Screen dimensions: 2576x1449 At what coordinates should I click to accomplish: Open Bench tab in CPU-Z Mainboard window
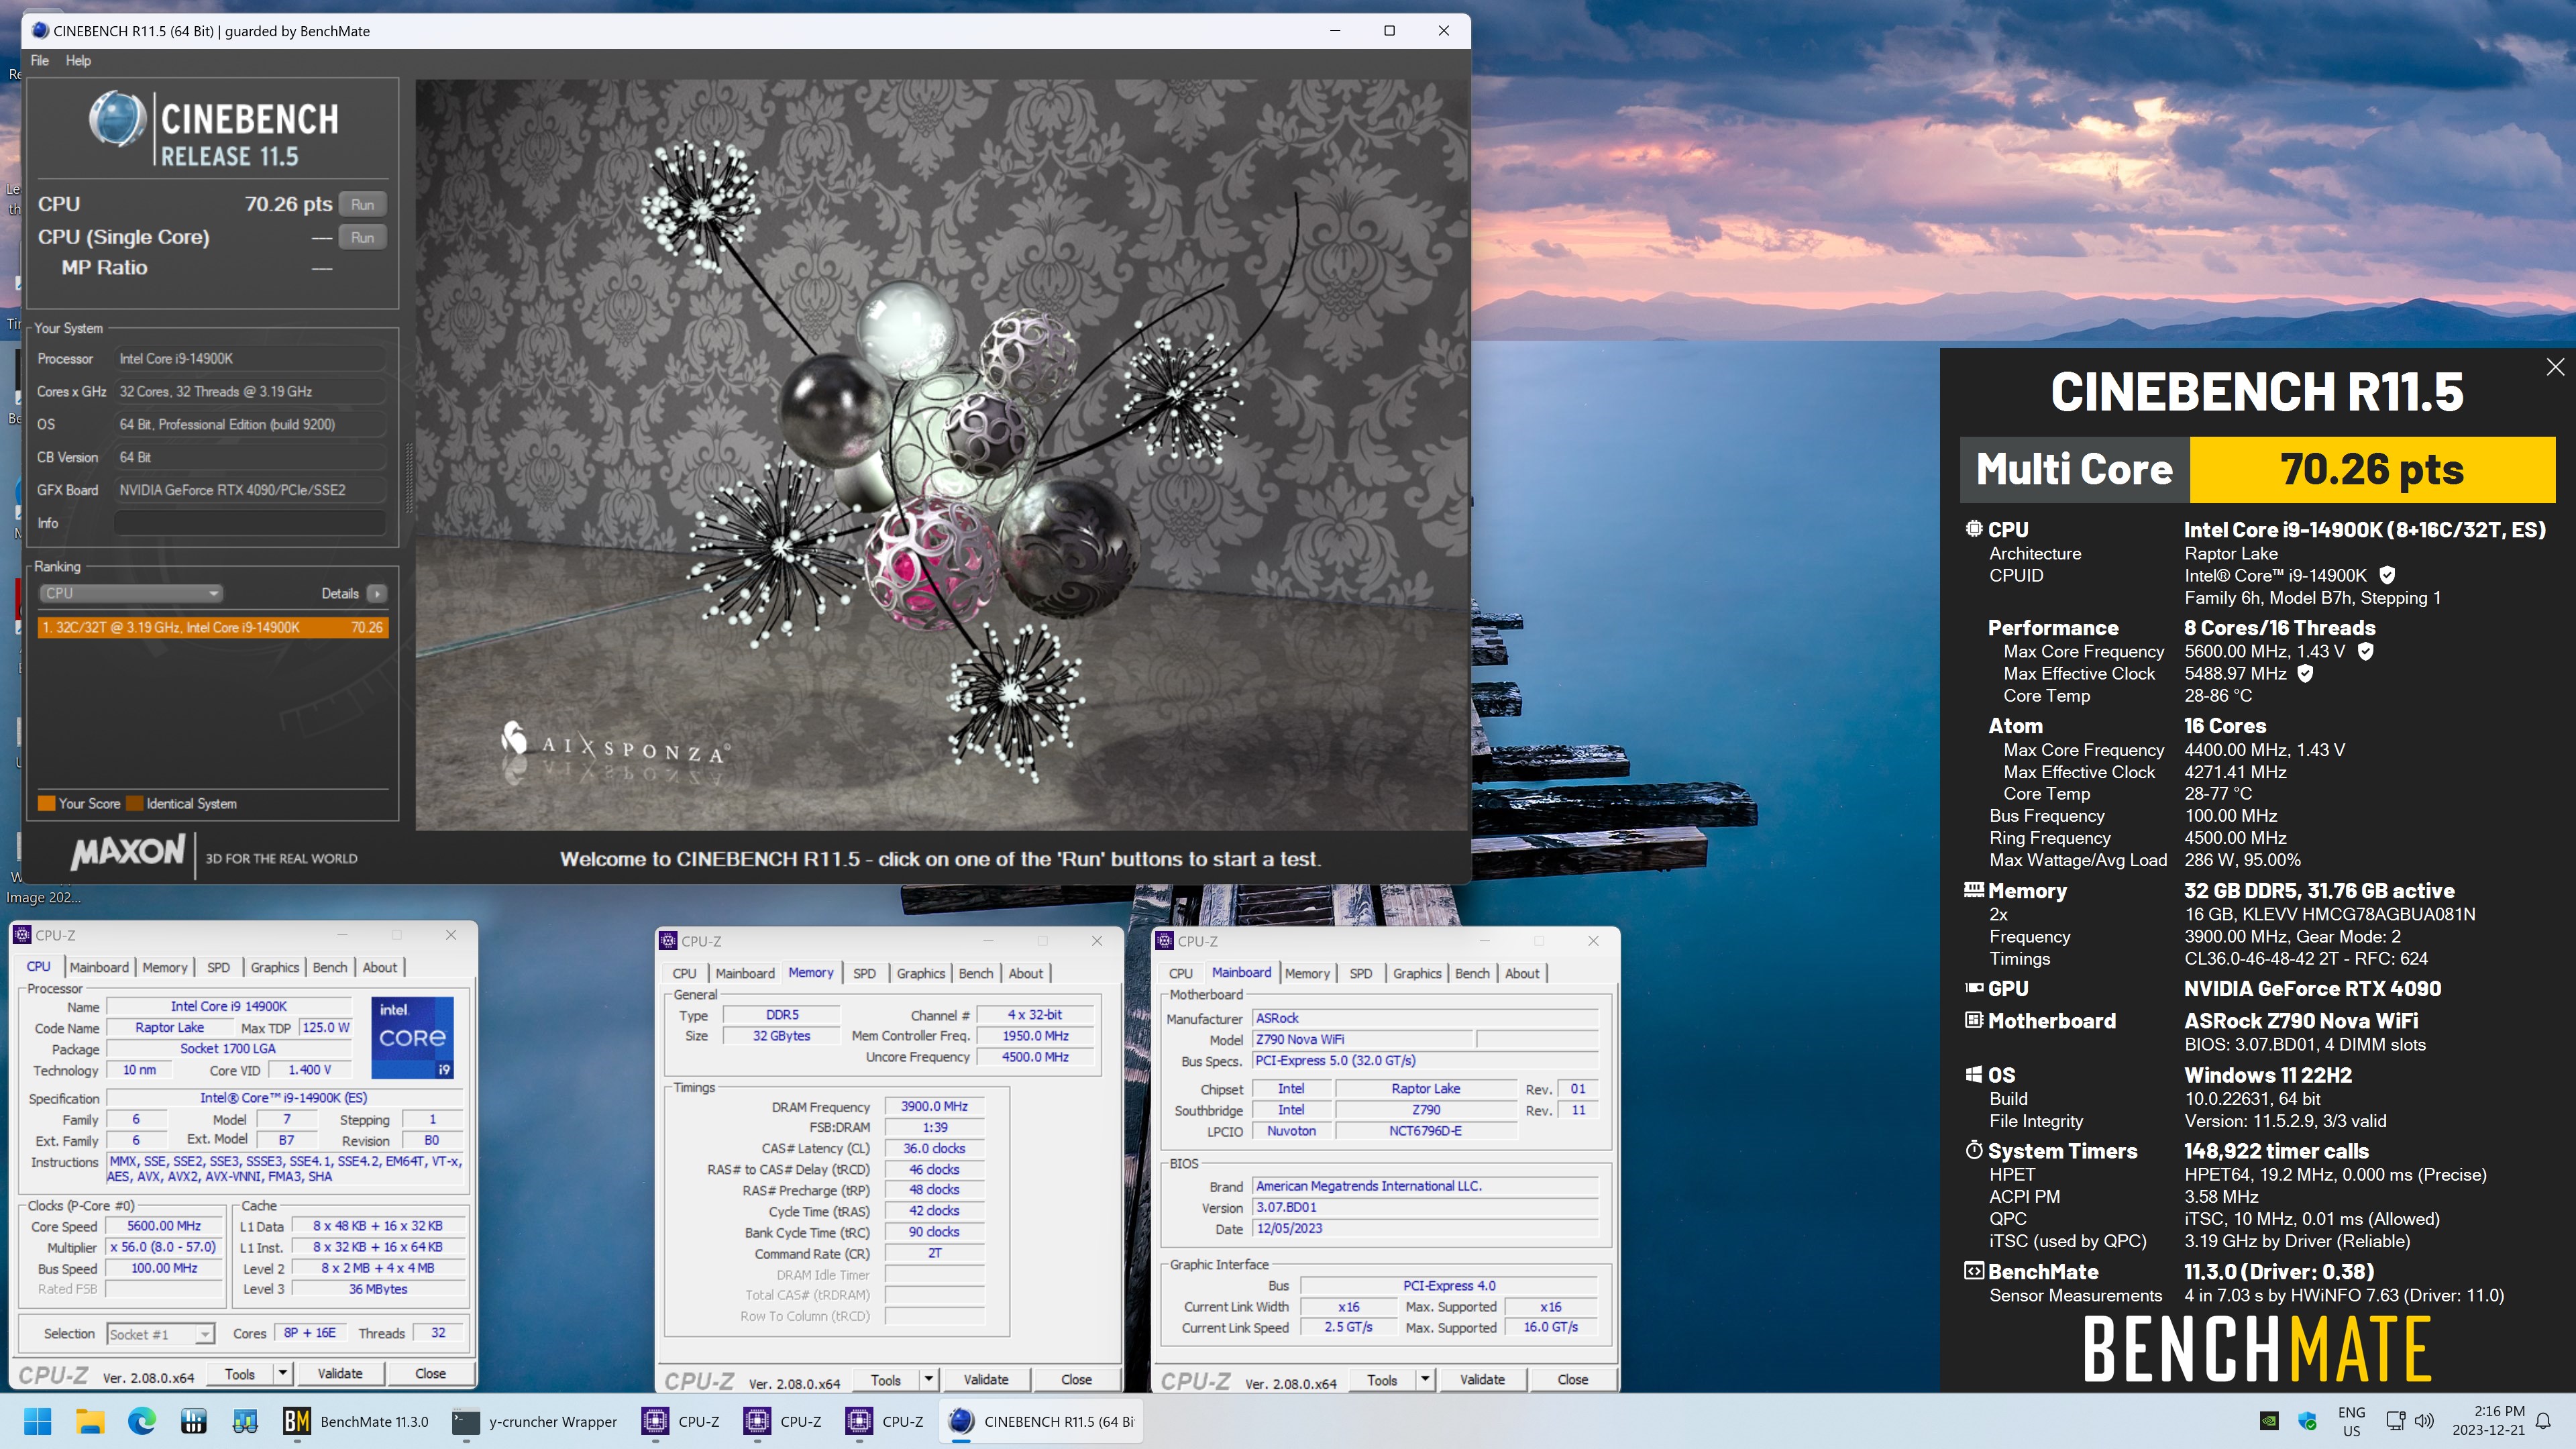(1472, 973)
